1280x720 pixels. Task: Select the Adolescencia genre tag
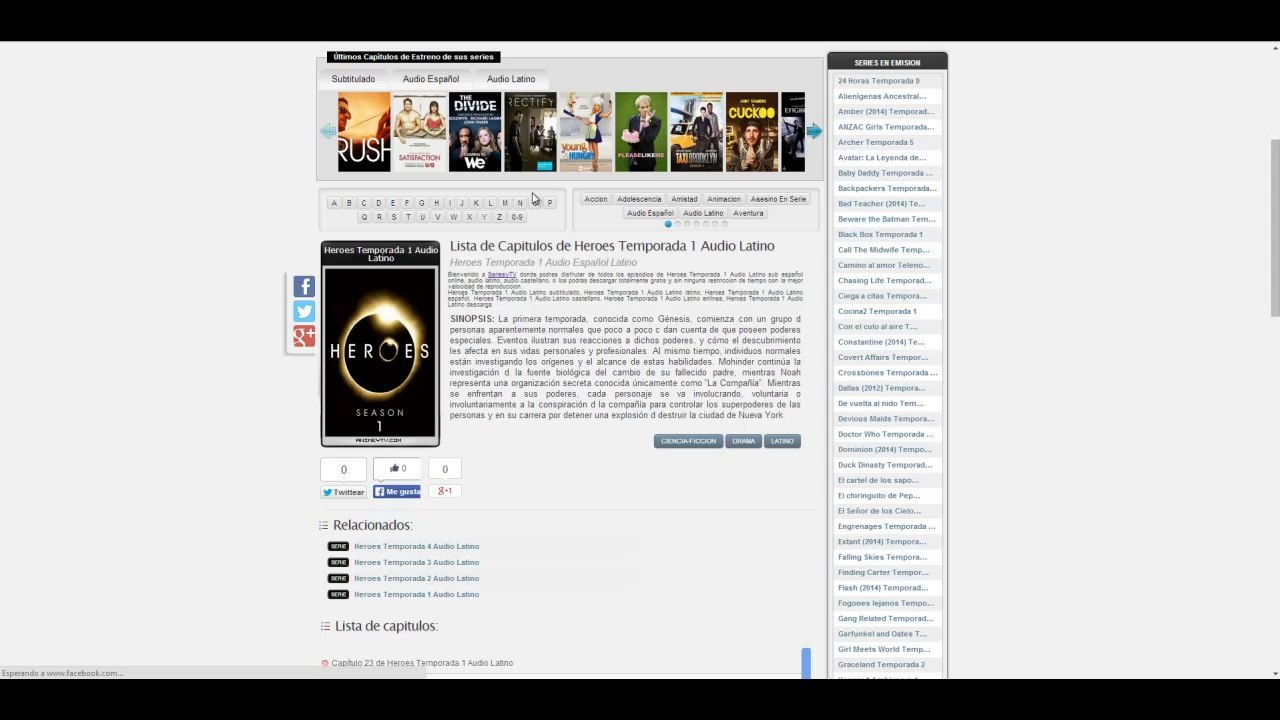pos(639,199)
